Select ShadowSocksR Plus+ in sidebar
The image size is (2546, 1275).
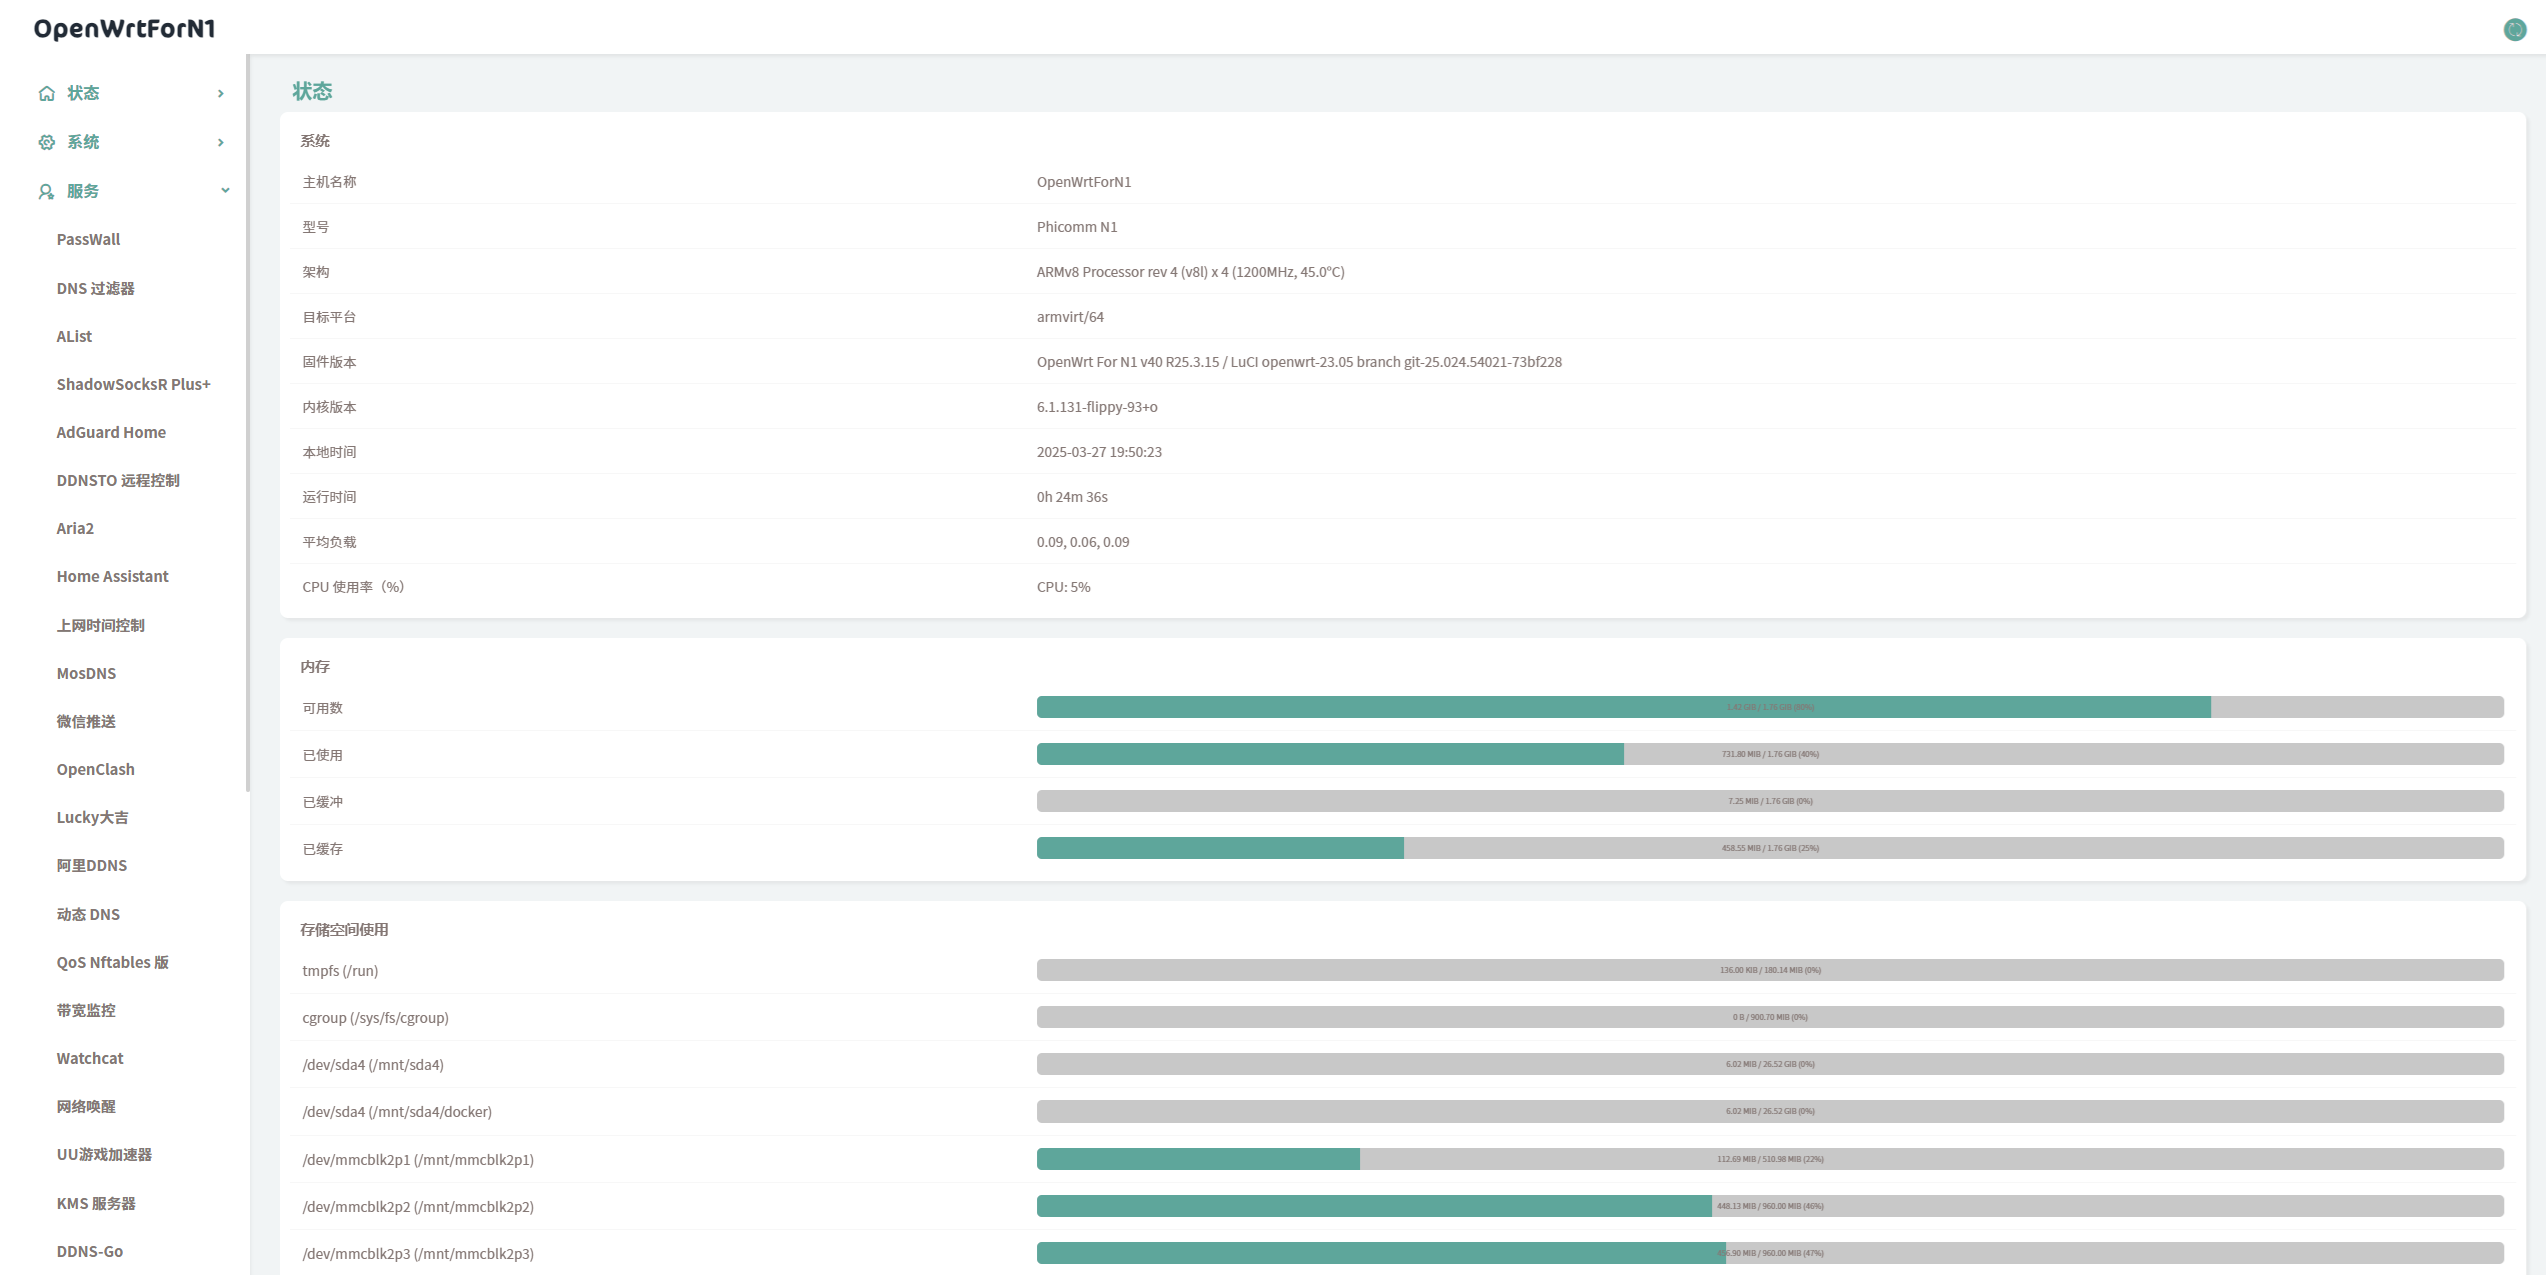click(133, 385)
